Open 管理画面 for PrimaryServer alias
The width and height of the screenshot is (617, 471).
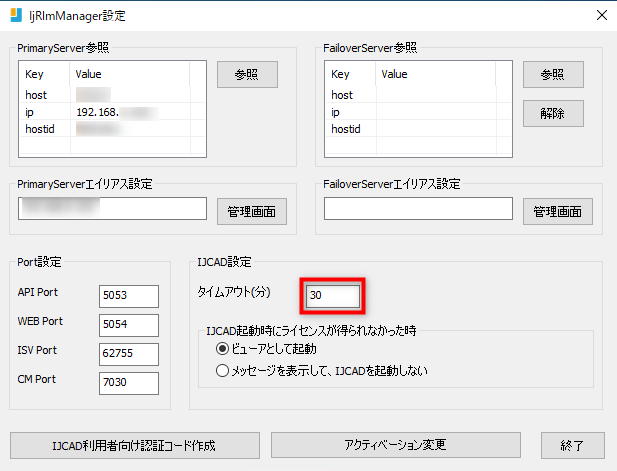click(252, 211)
